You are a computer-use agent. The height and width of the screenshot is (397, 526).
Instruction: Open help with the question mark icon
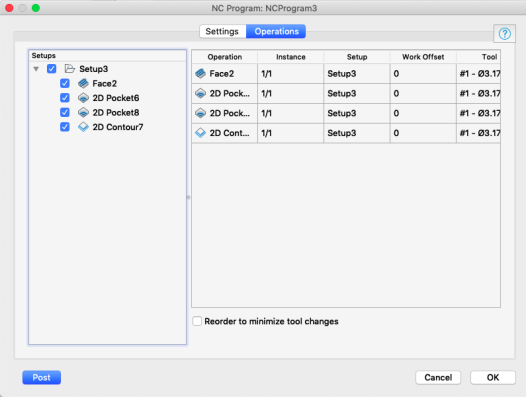pyautogui.click(x=505, y=34)
